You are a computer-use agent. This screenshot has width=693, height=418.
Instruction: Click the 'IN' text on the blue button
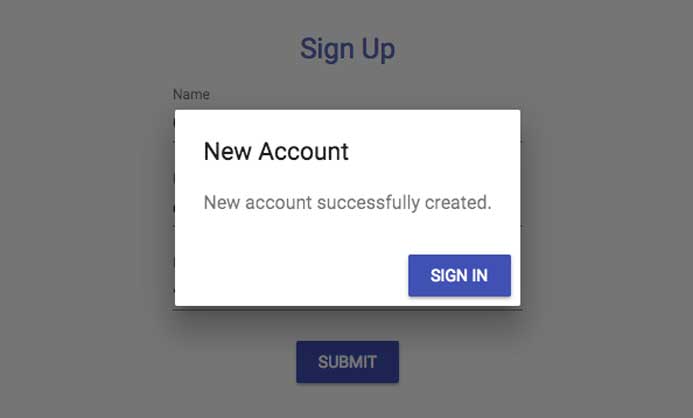480,275
